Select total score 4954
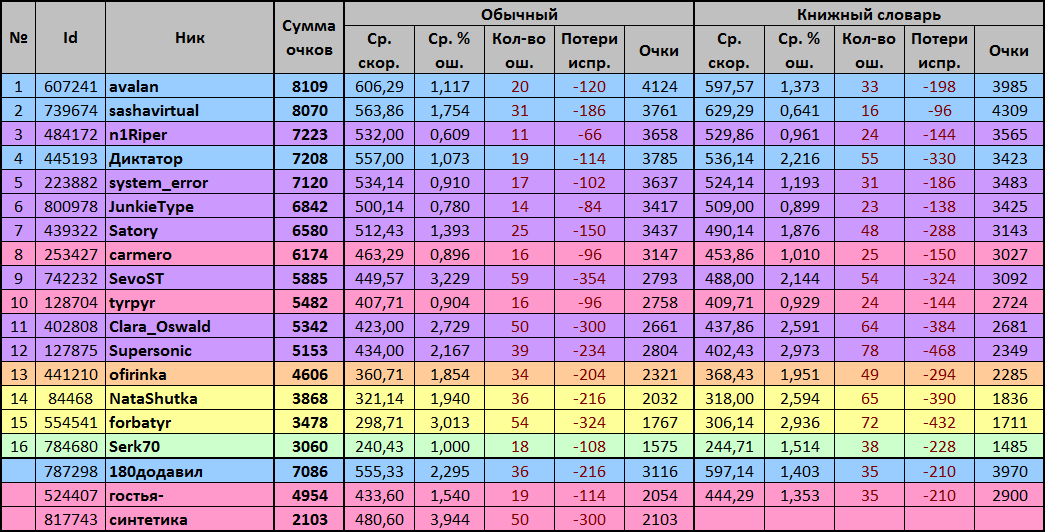 coord(310,496)
